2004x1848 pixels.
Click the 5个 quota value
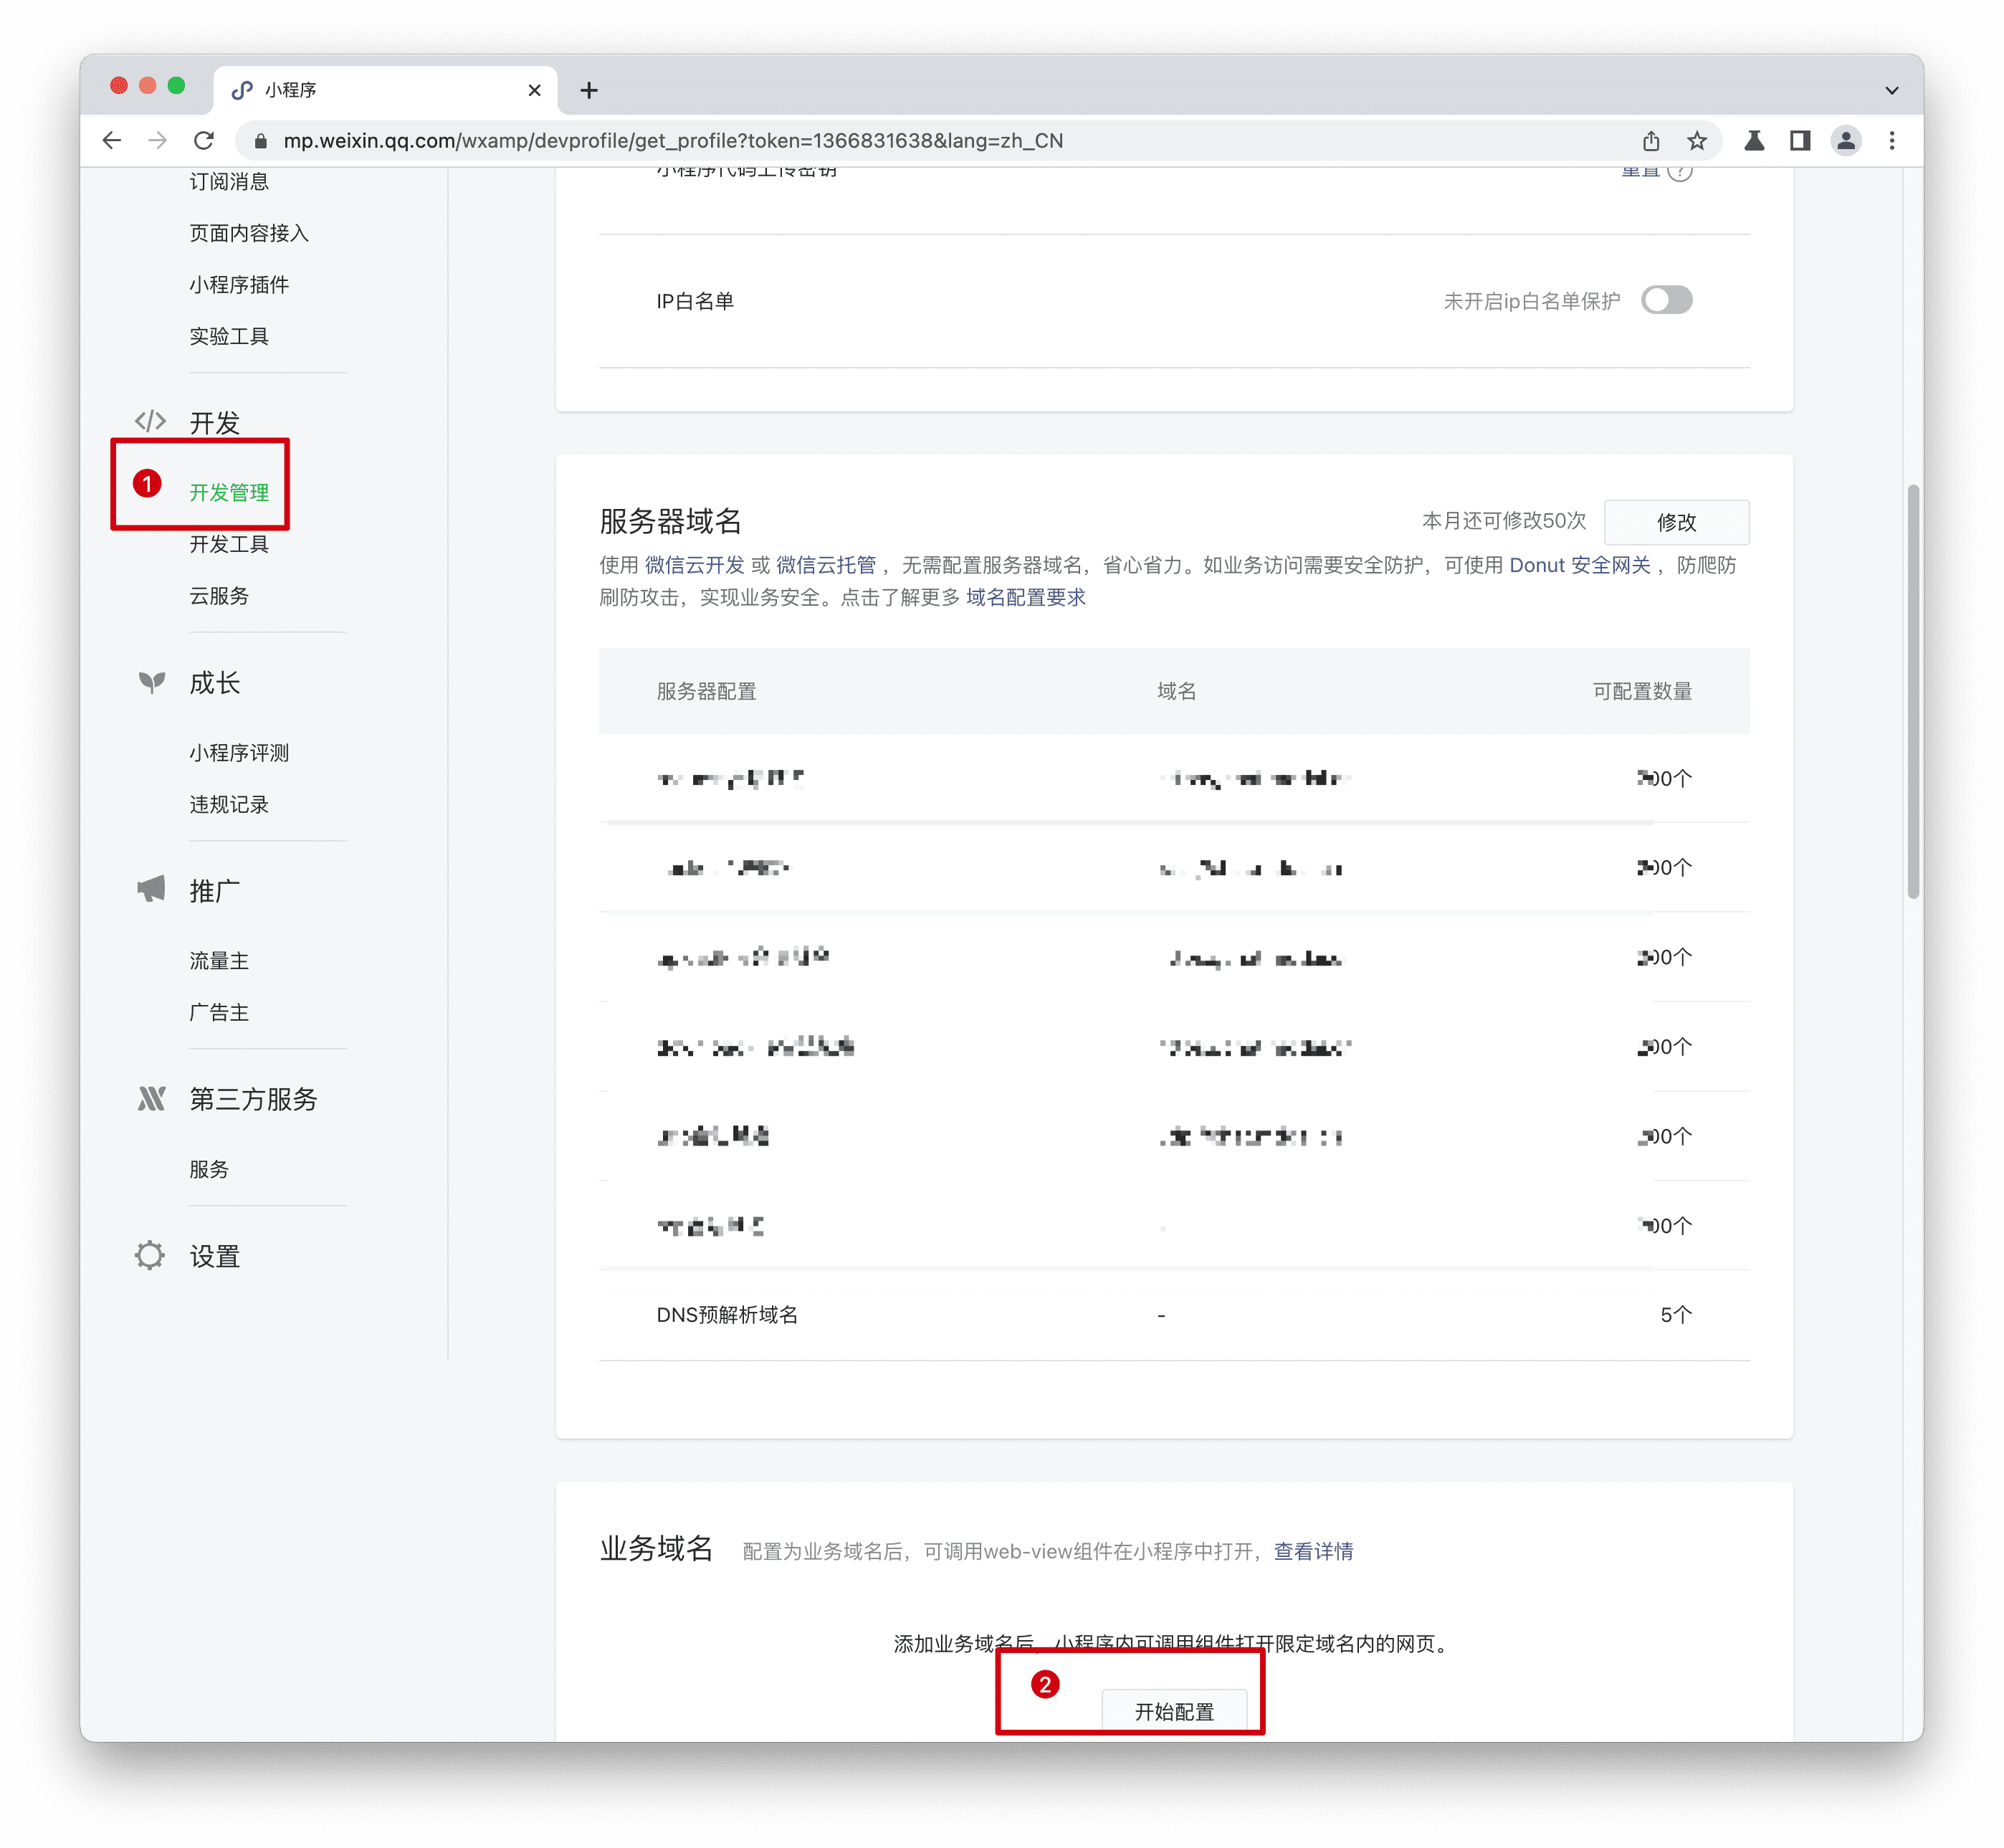[x=1676, y=1314]
